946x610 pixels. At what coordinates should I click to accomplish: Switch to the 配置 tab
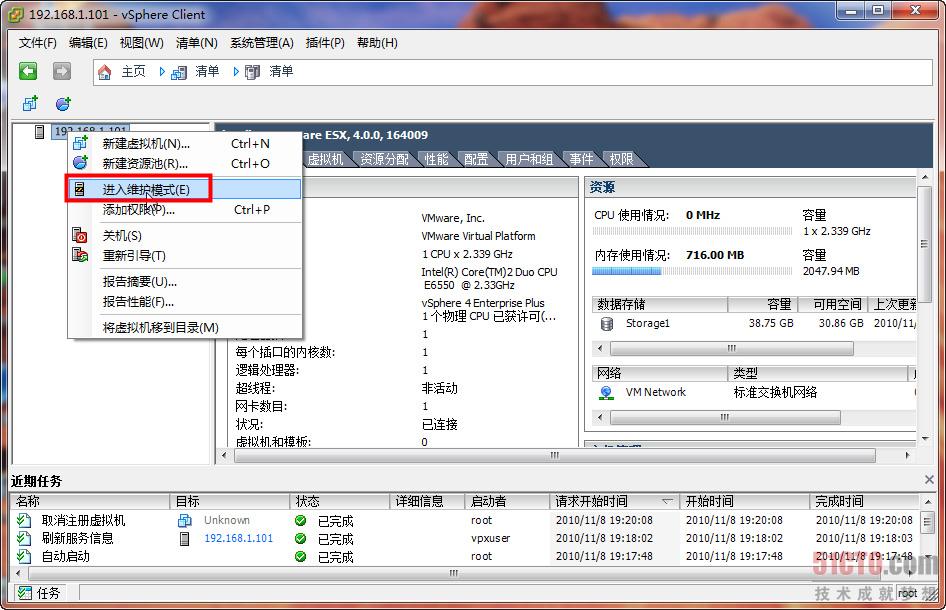point(476,159)
